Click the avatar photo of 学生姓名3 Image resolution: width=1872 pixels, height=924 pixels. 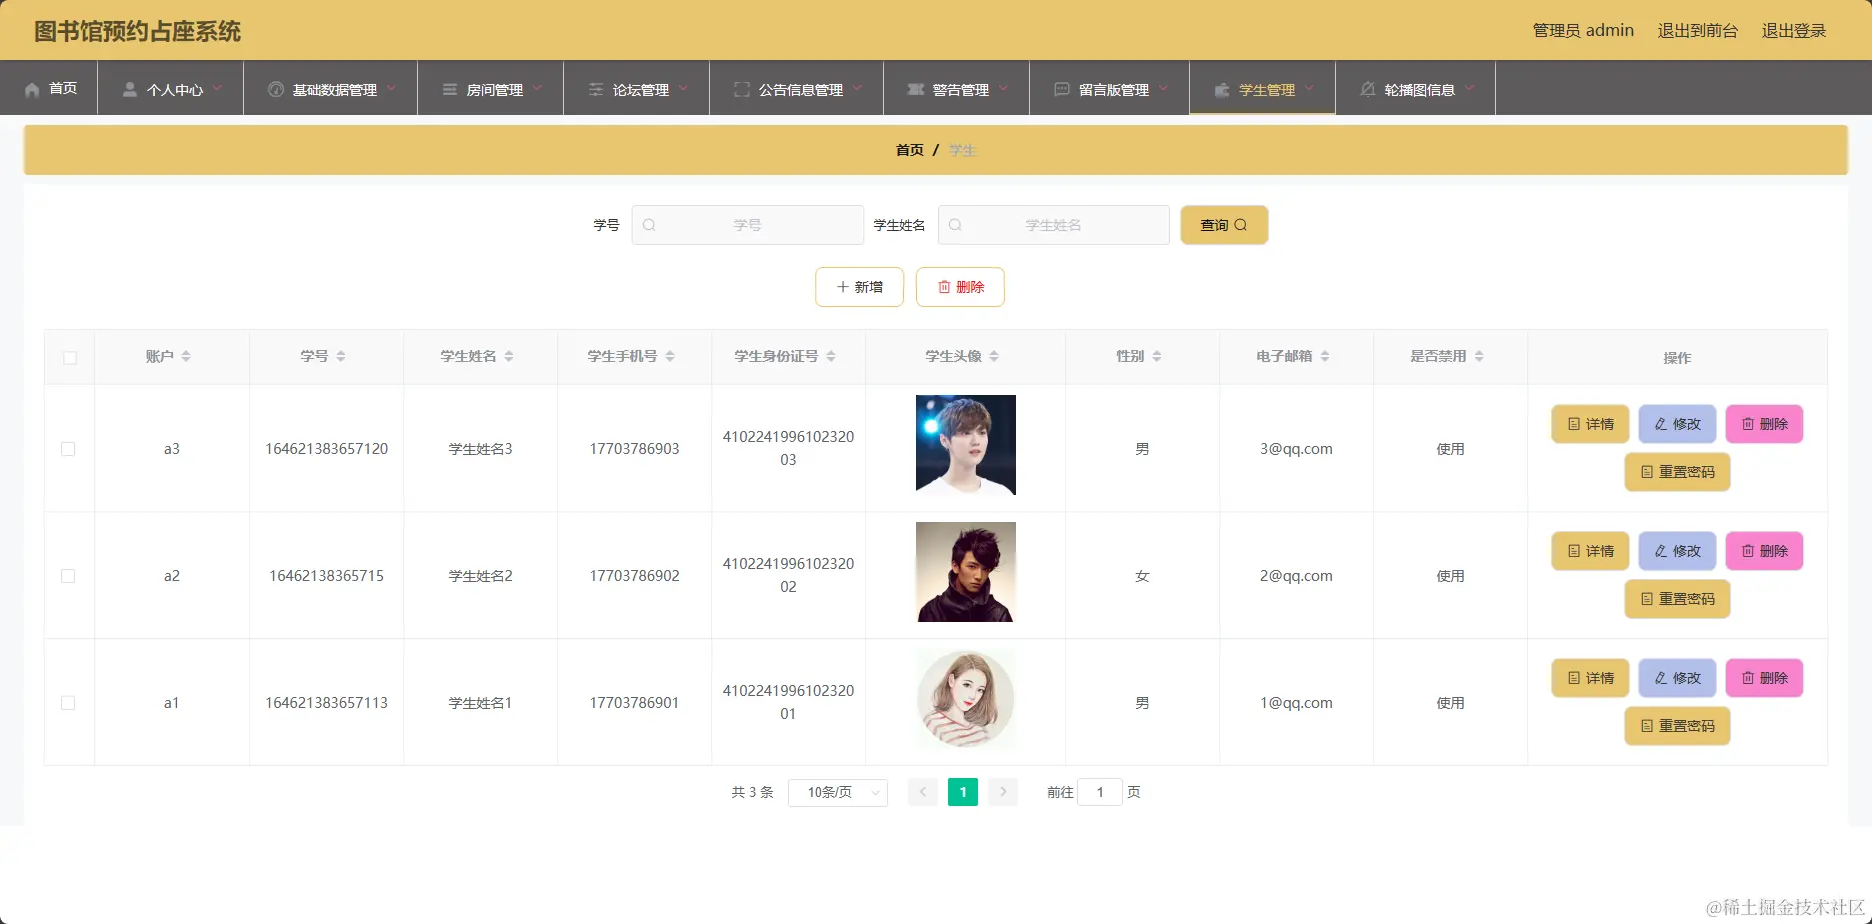pos(966,445)
